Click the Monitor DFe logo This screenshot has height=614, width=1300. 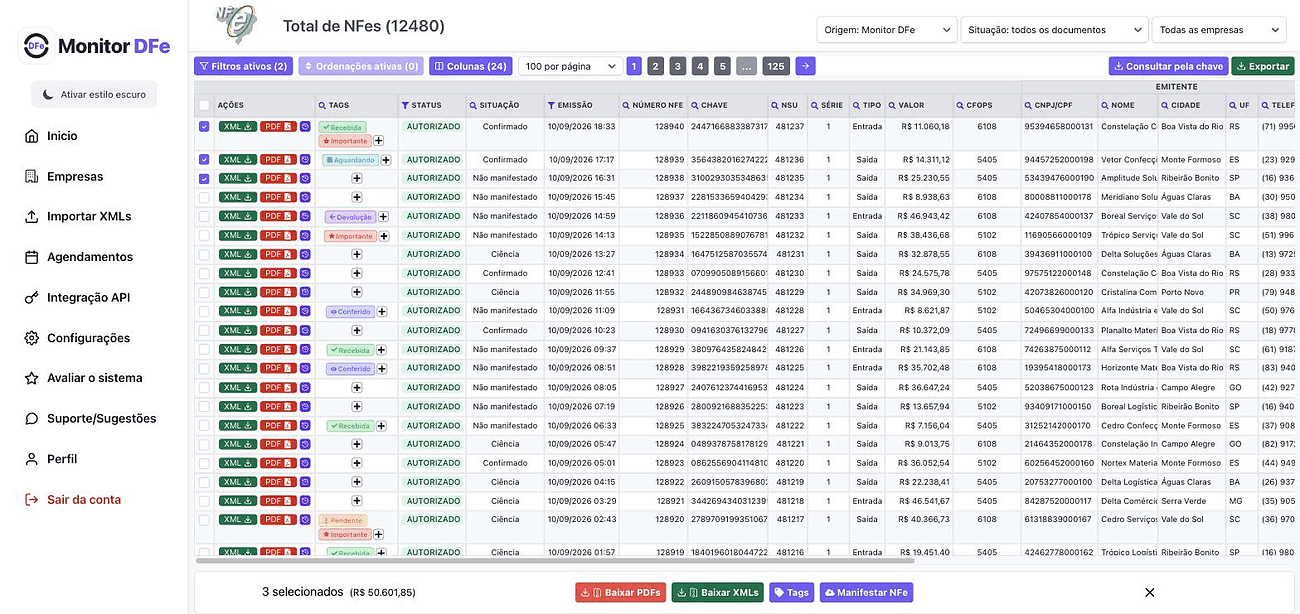click(x=96, y=46)
